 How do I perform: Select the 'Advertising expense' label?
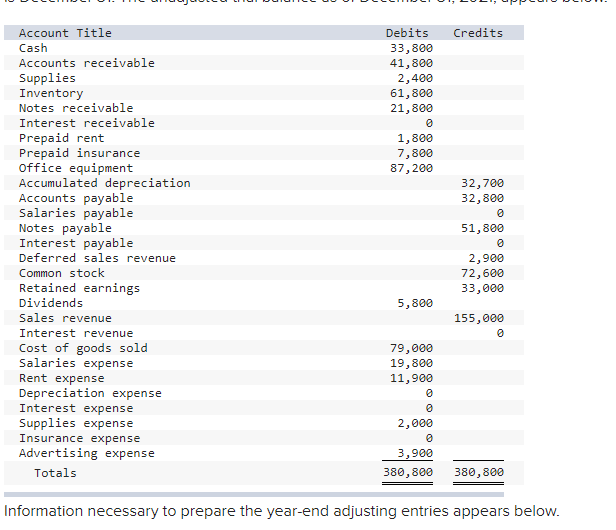[87, 453]
